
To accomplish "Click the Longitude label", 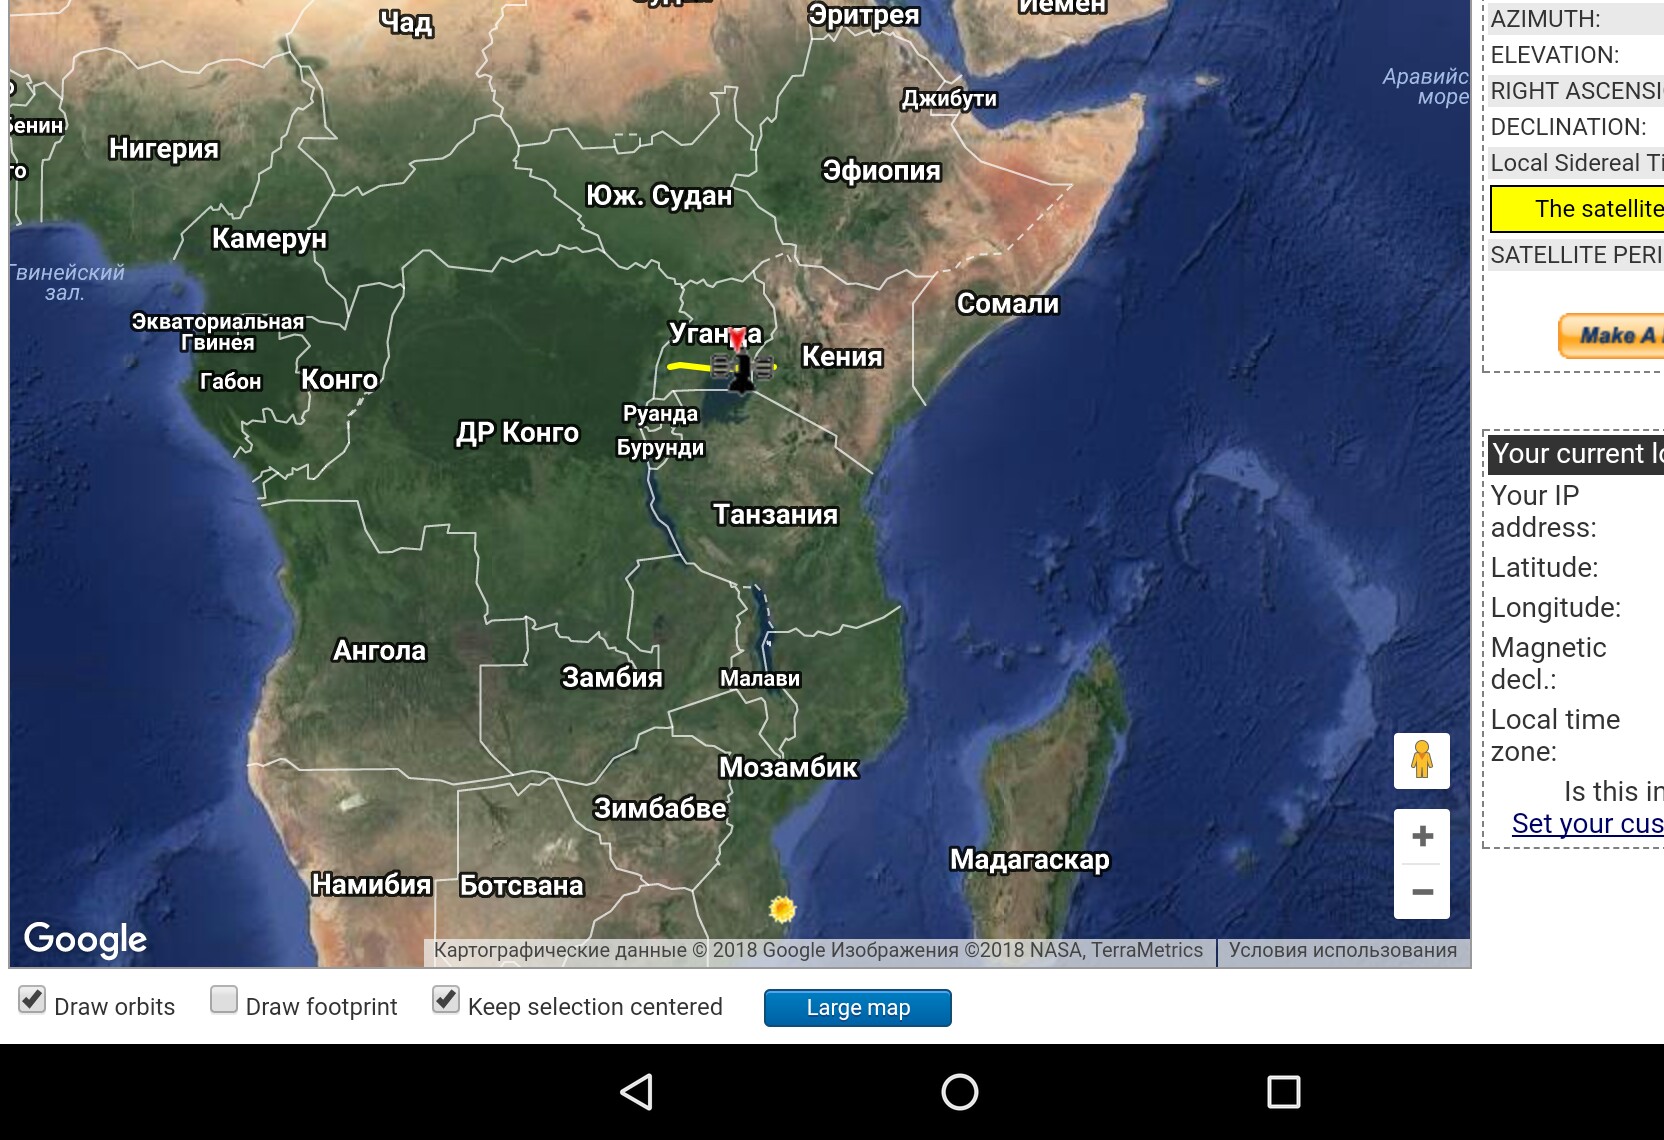I will point(1556,608).
